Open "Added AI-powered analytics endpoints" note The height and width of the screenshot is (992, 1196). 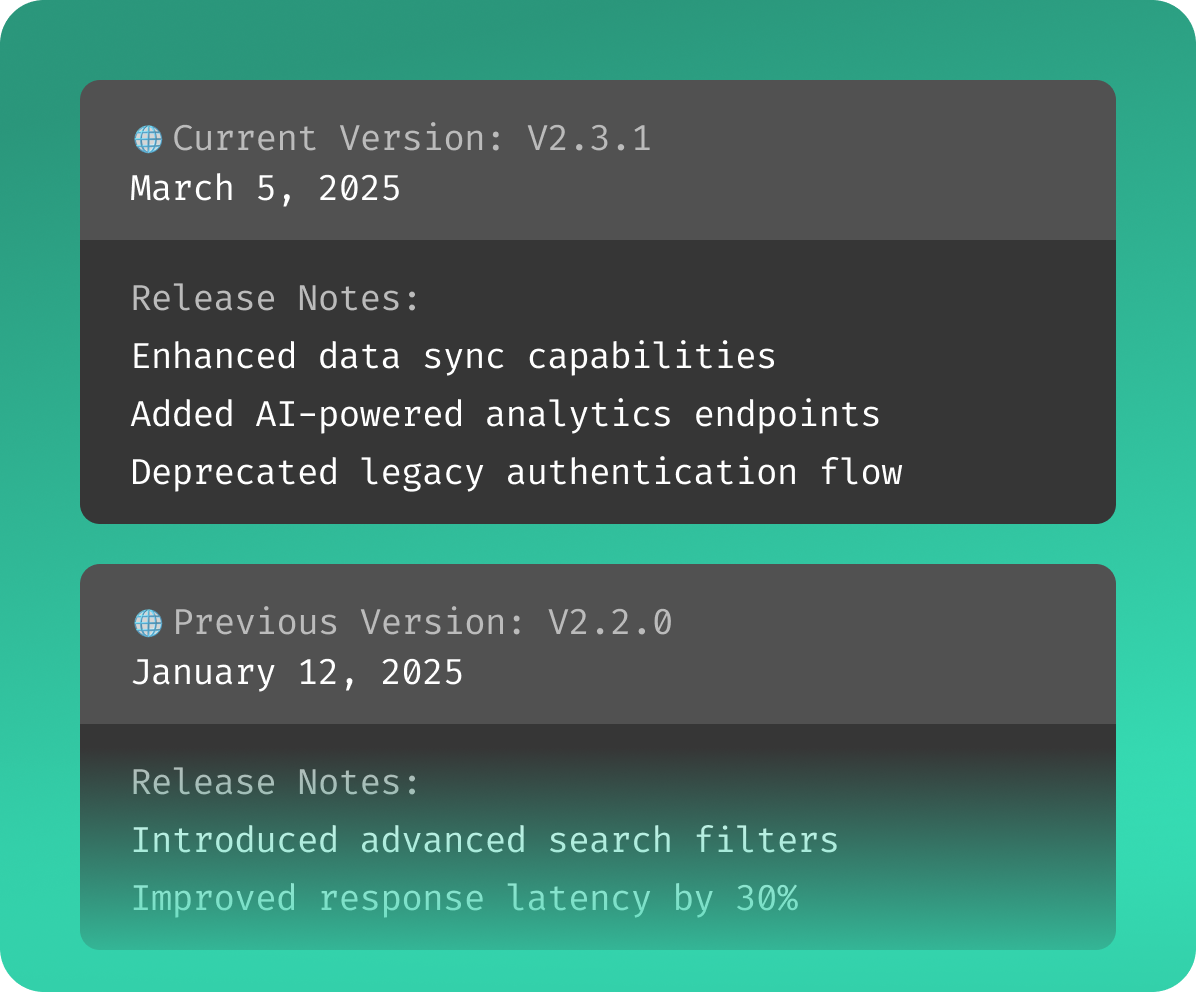point(505,414)
